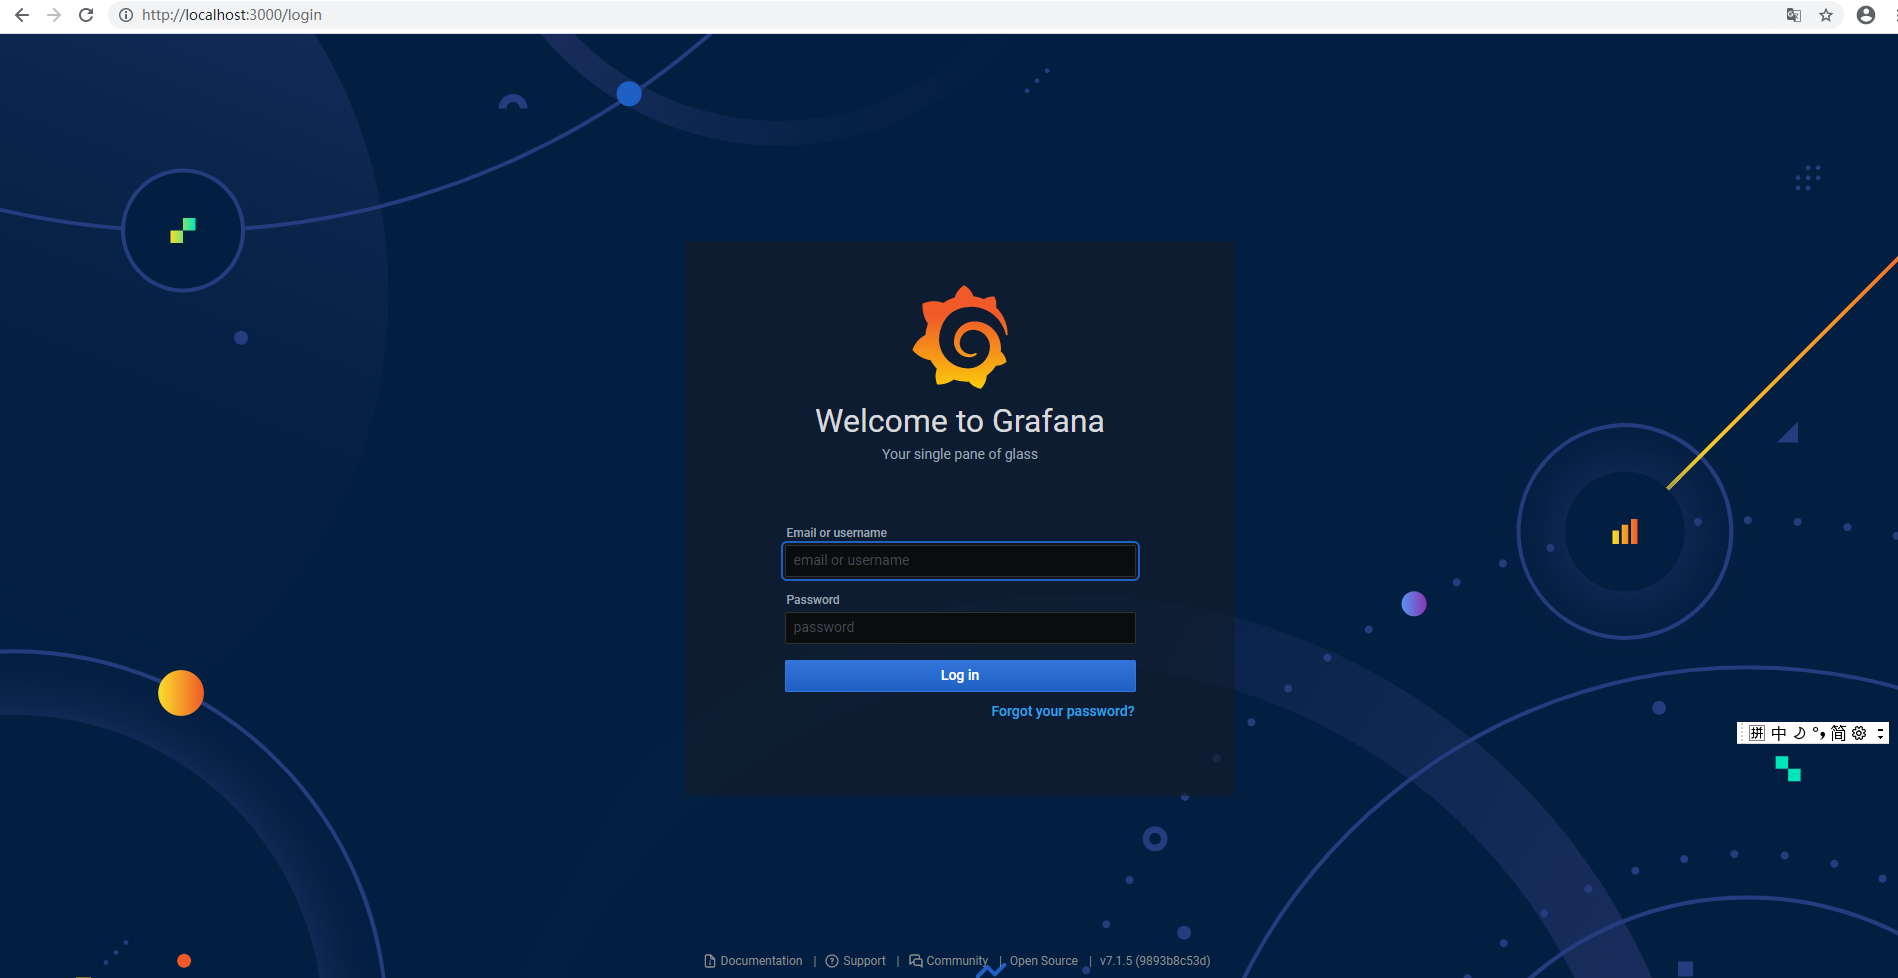This screenshot has width=1898, height=978.
Task: Click the browser forward arrow
Action: coord(54,15)
